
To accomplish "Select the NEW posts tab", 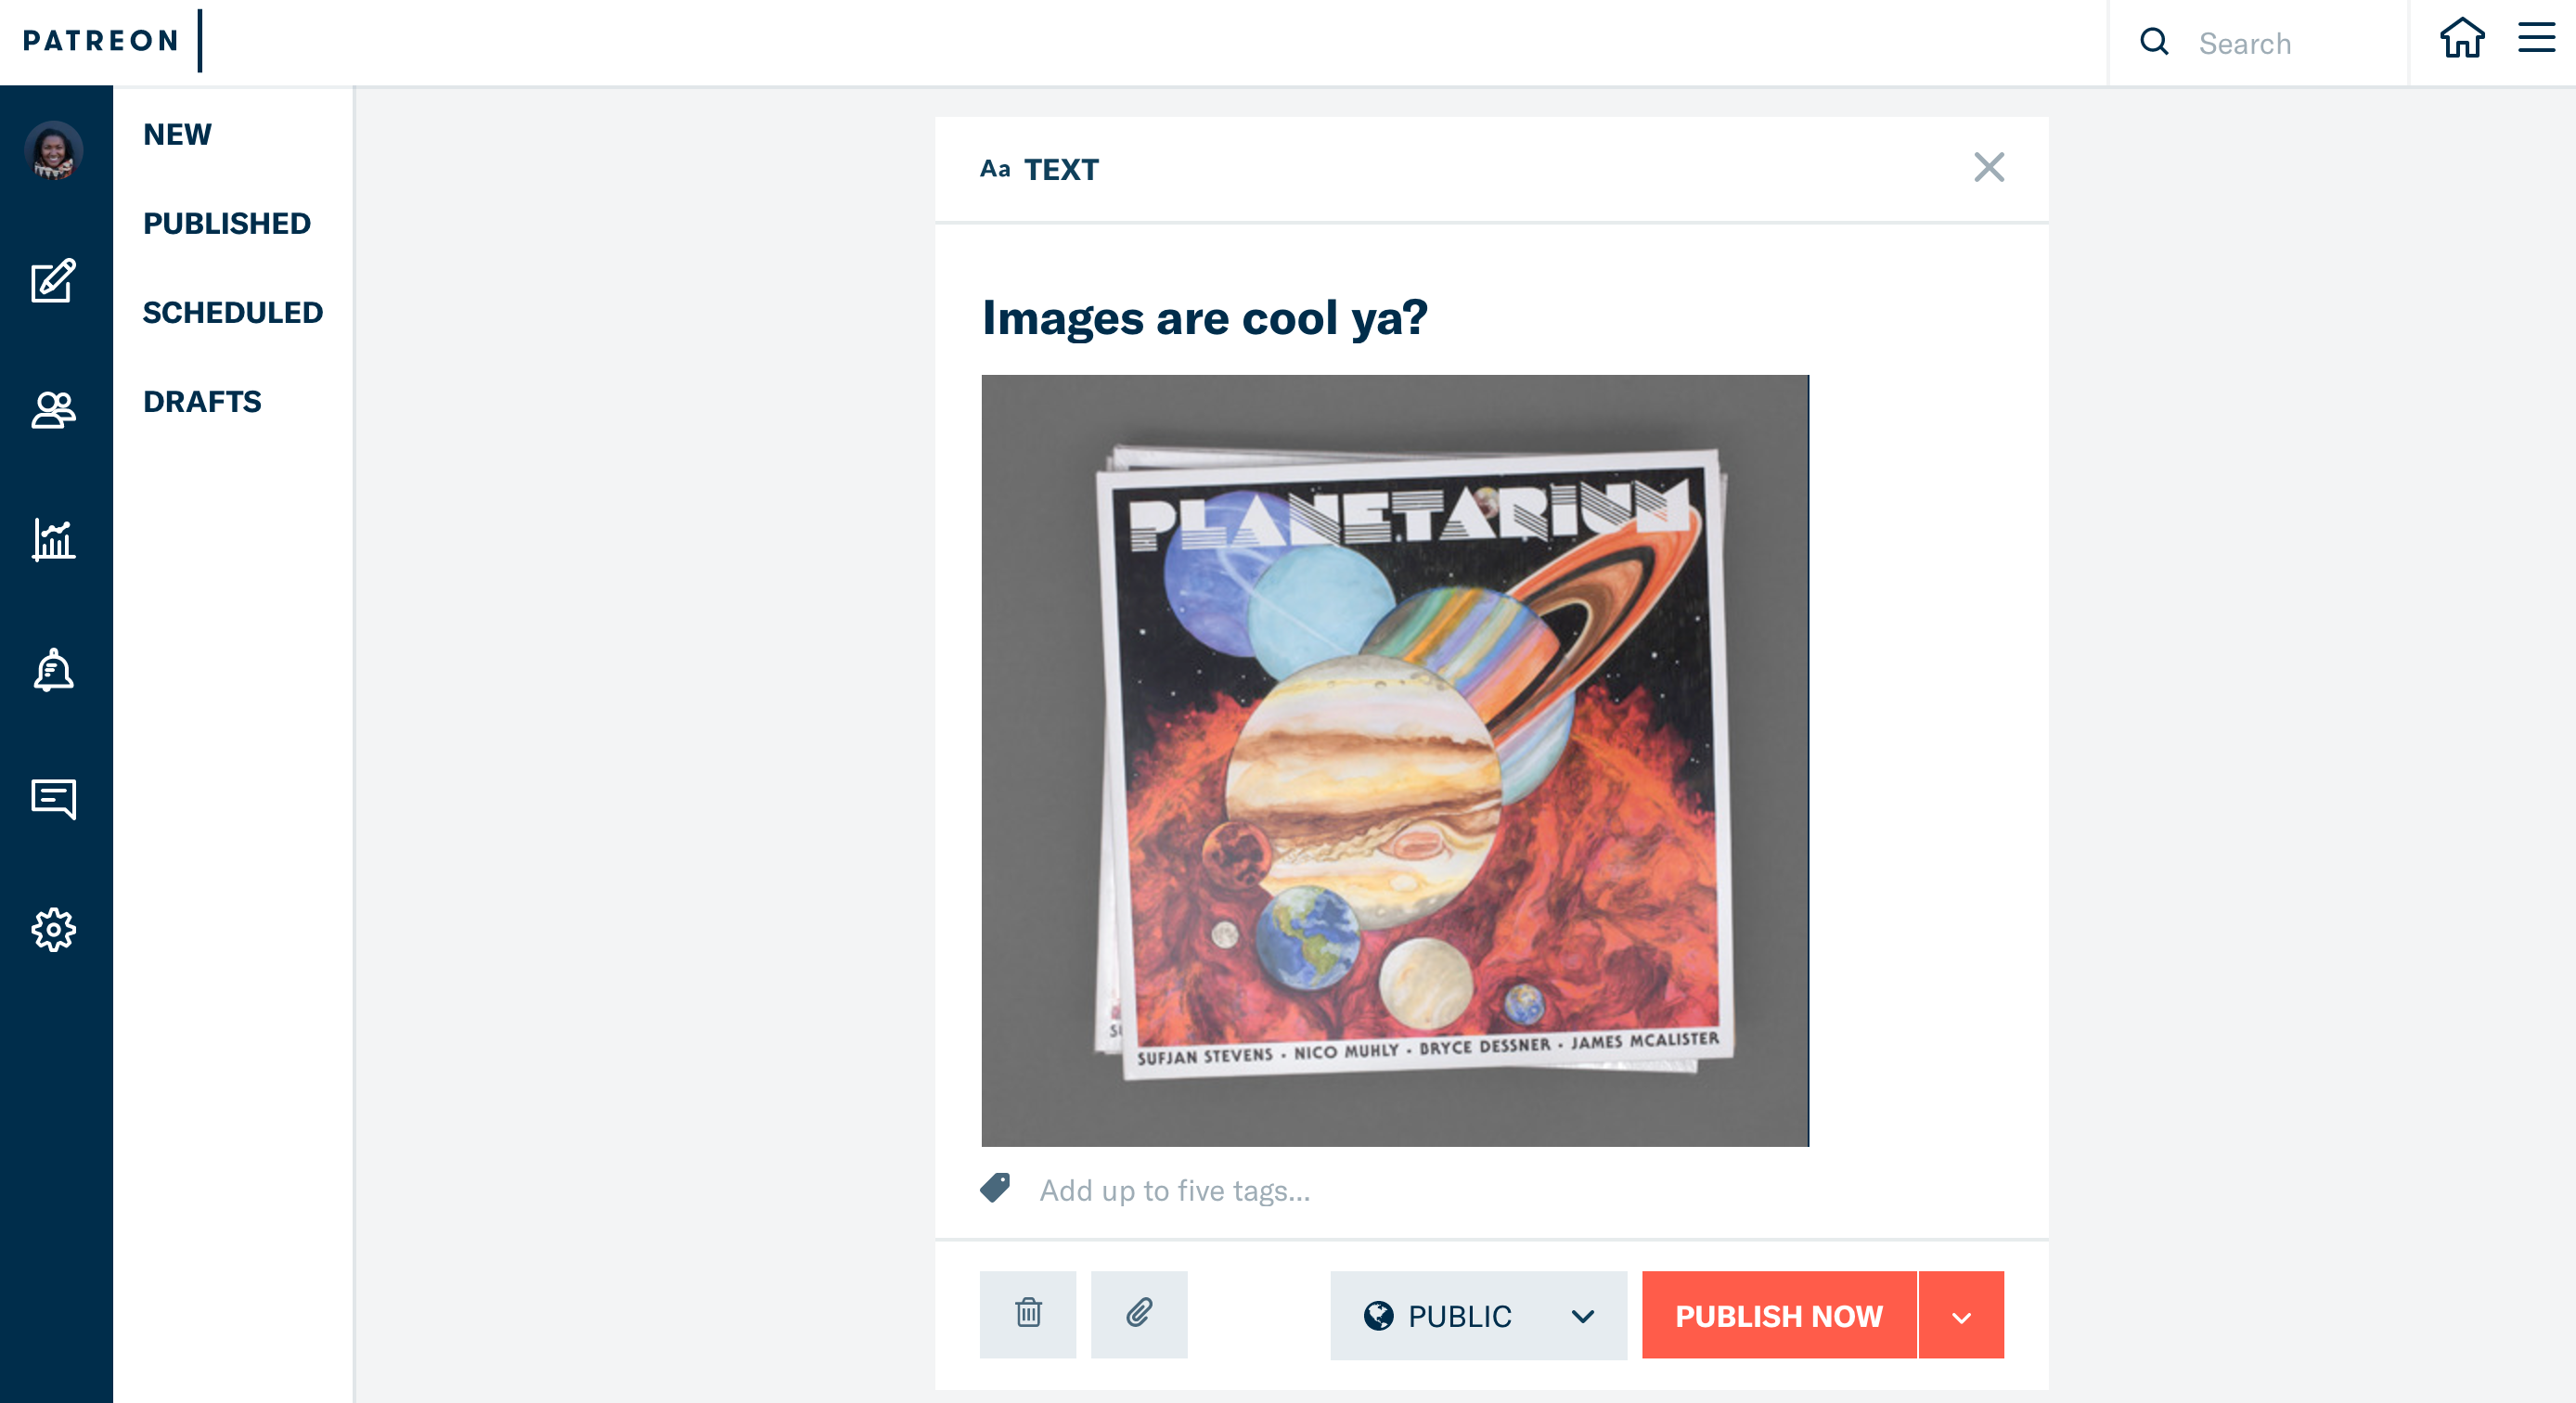I will pyautogui.click(x=177, y=134).
